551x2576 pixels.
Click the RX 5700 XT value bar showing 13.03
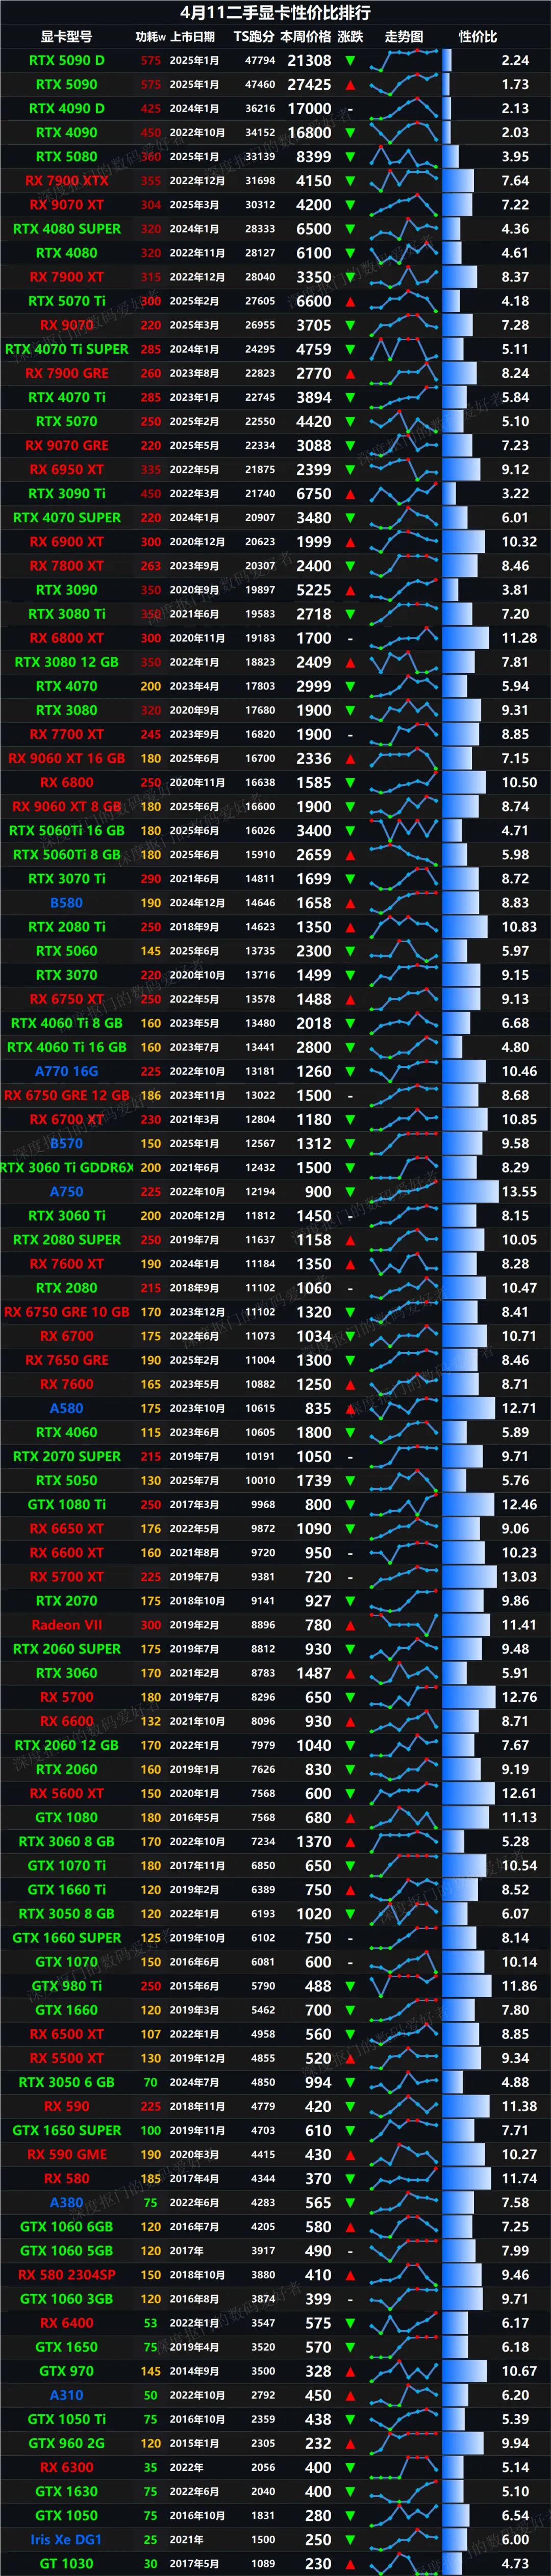click(469, 1577)
